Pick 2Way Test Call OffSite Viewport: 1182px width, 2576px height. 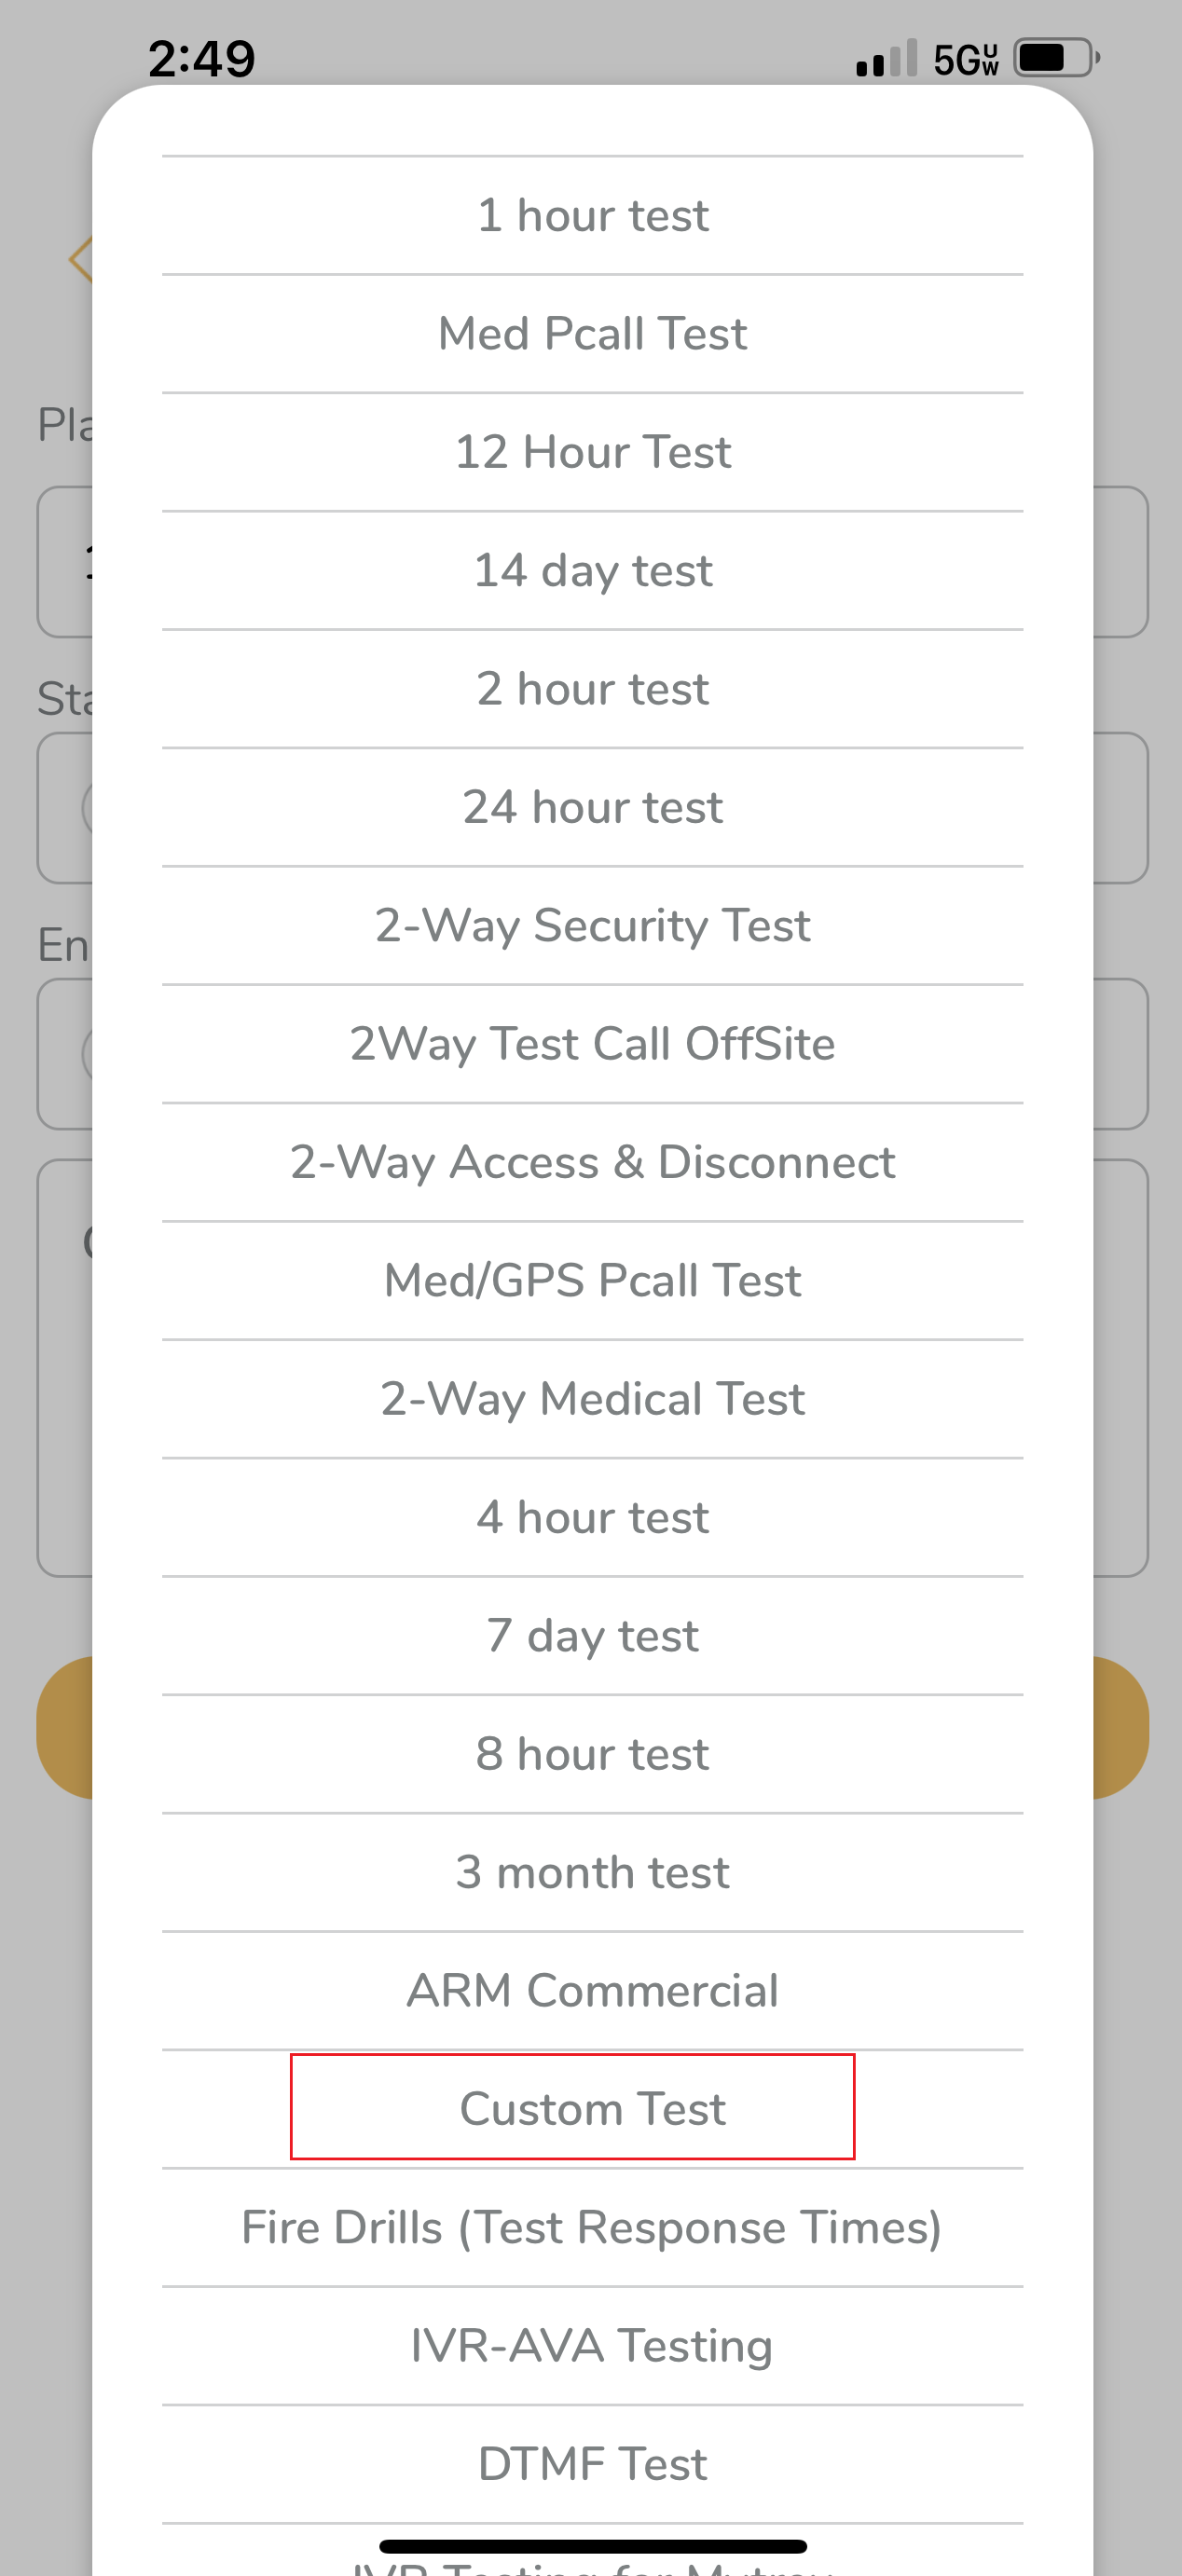click(592, 1044)
